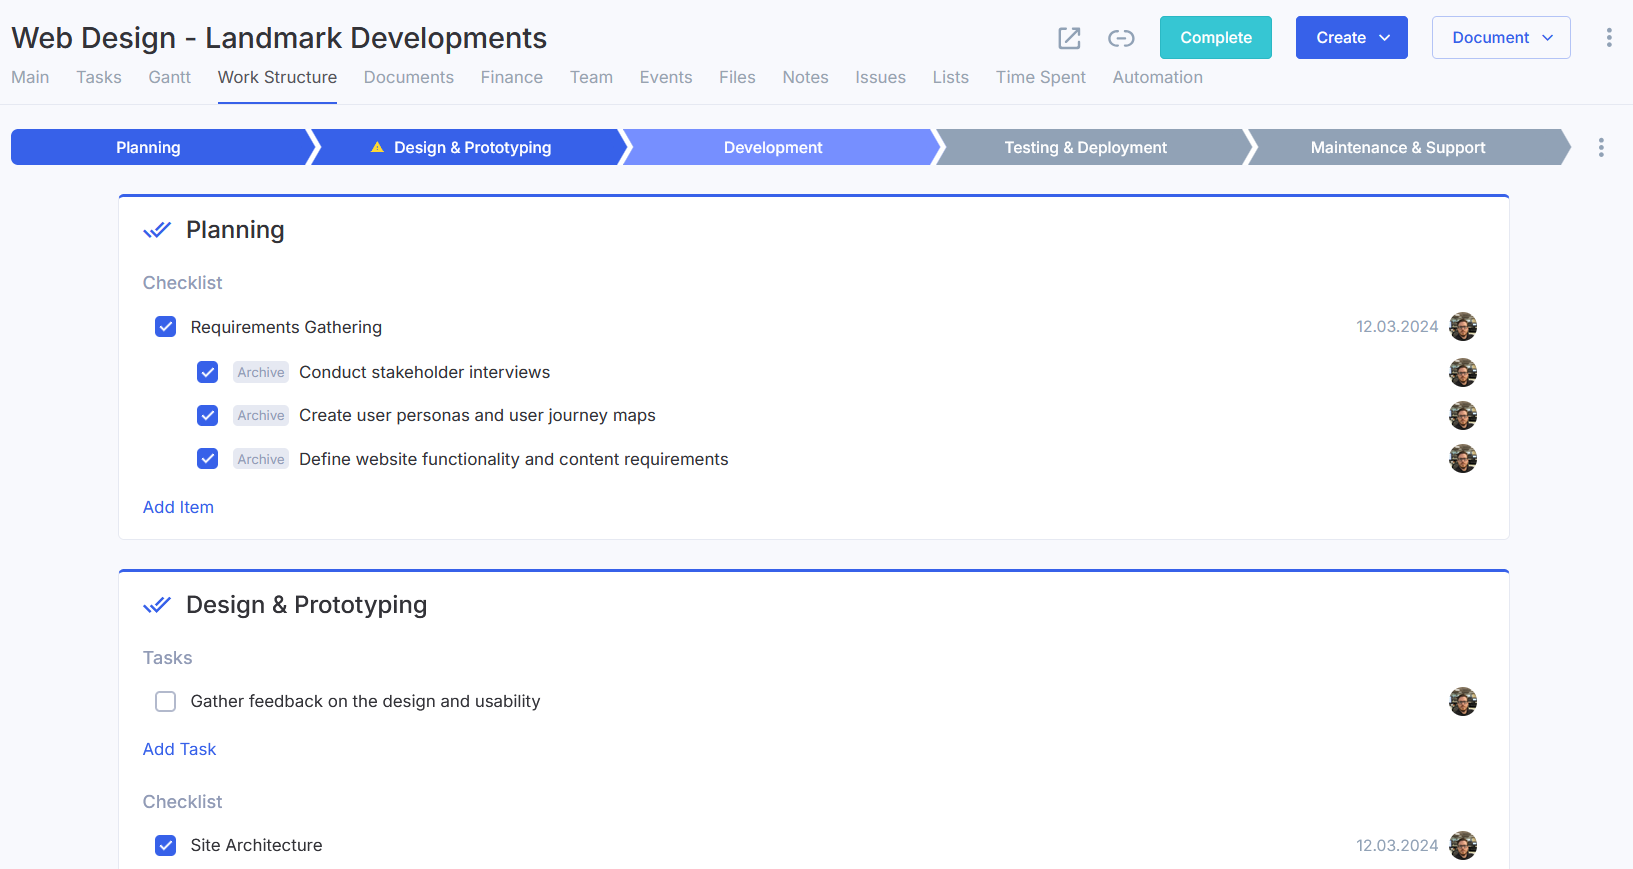Copy the project link icon
Screen dimensions: 1633x869
[x=1121, y=38]
